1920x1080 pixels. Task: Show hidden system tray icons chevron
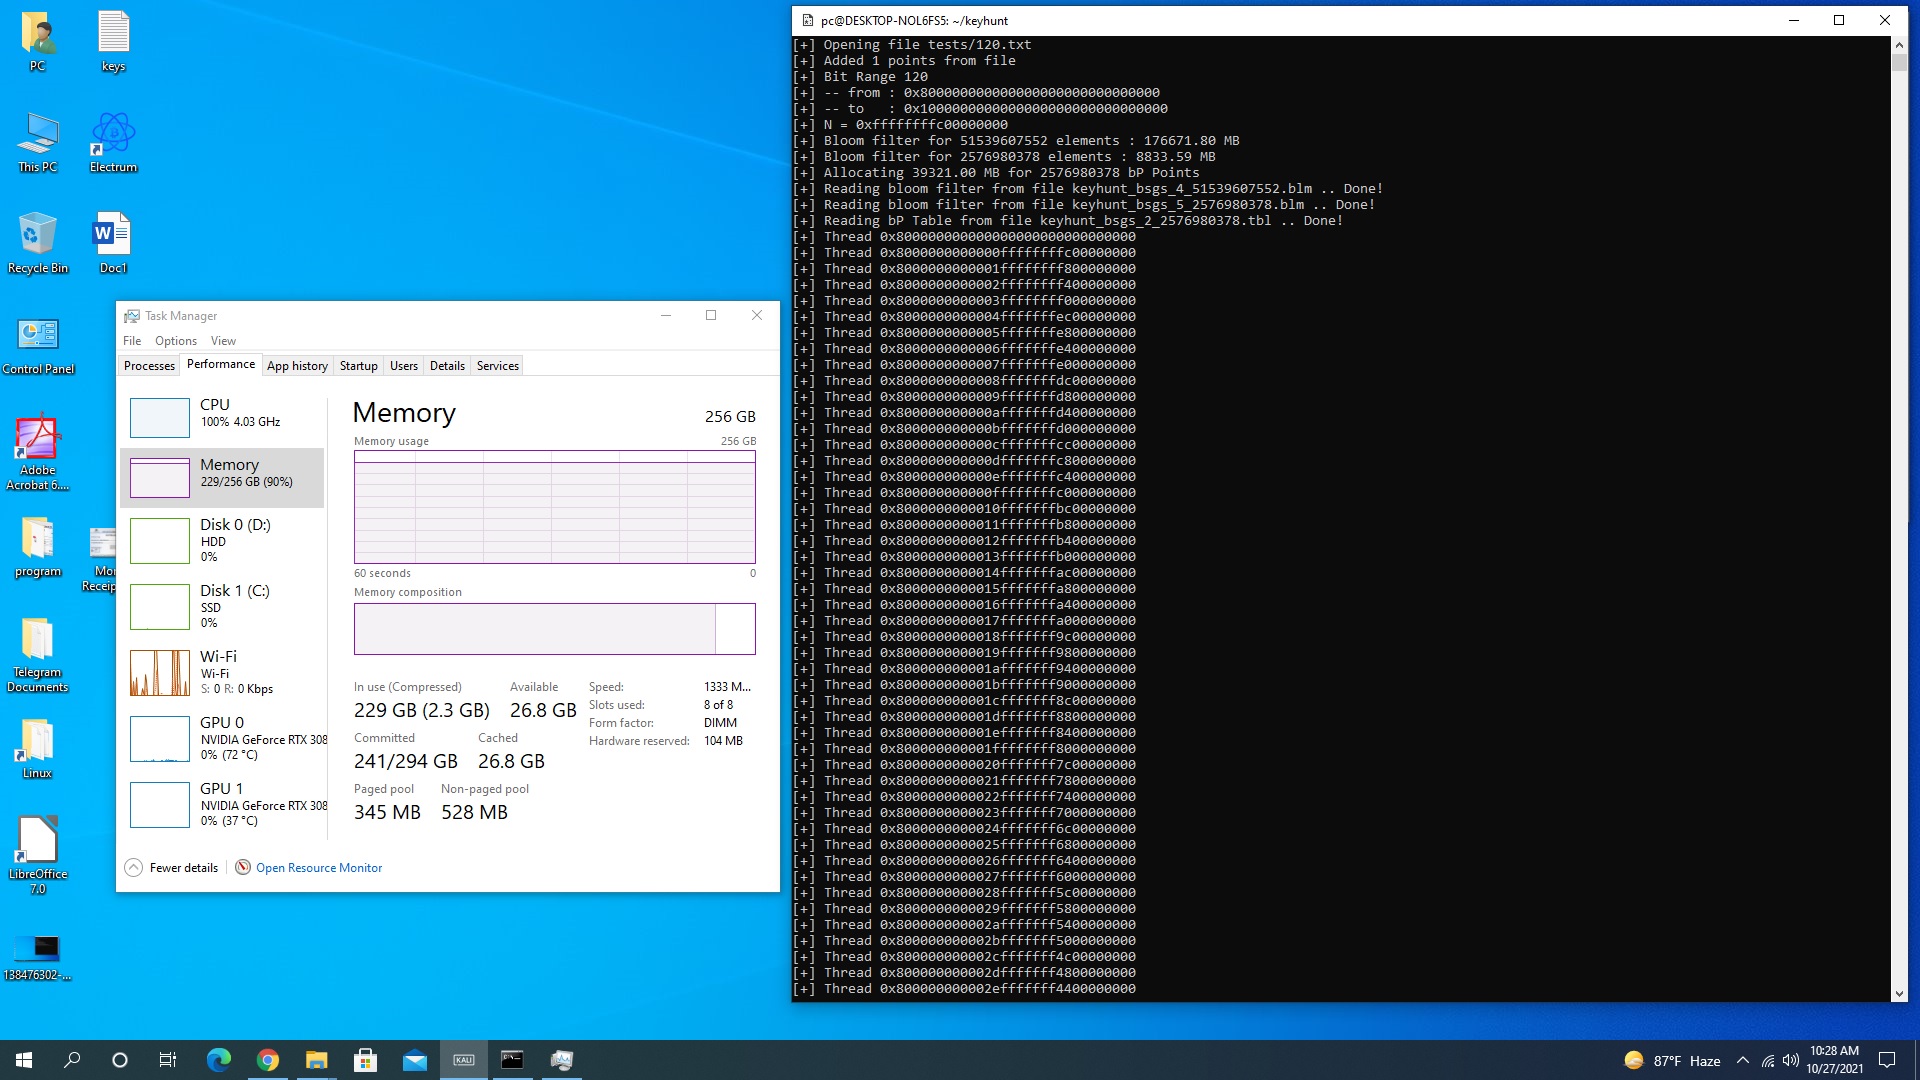pos(1743,1060)
